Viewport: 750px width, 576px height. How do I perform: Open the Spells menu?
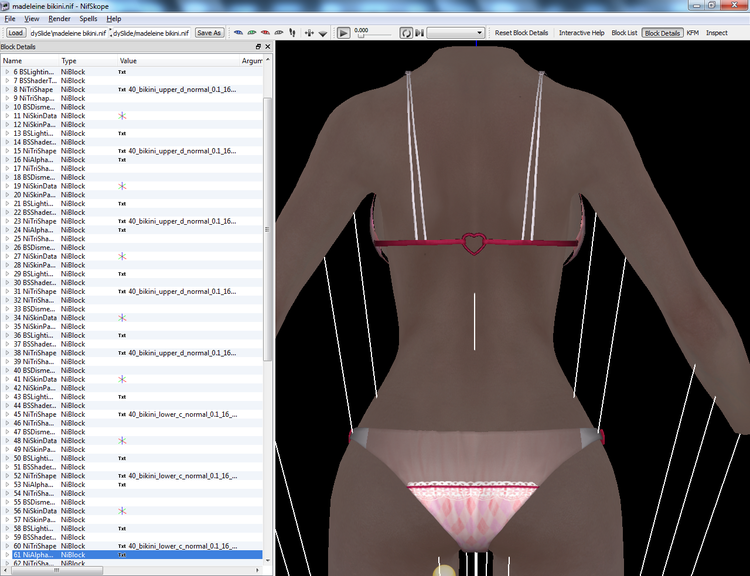(88, 19)
